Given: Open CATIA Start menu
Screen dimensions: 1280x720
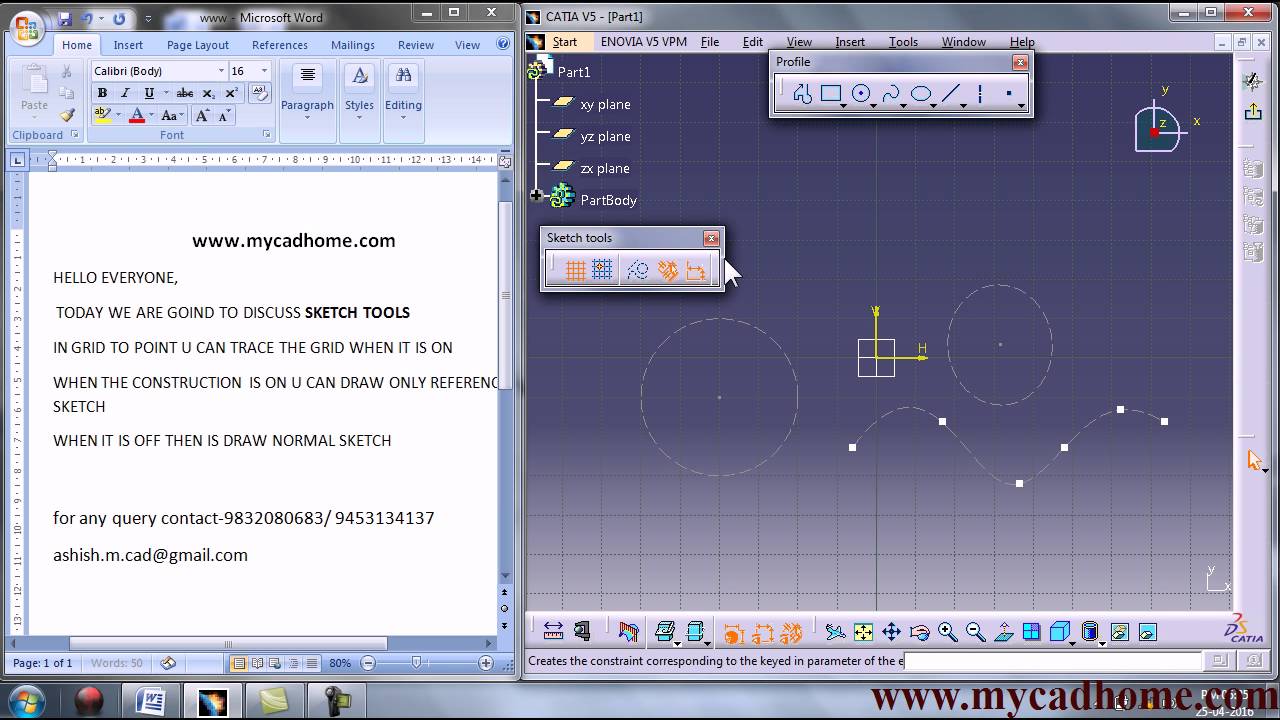Looking at the screenshot, I should pos(565,42).
